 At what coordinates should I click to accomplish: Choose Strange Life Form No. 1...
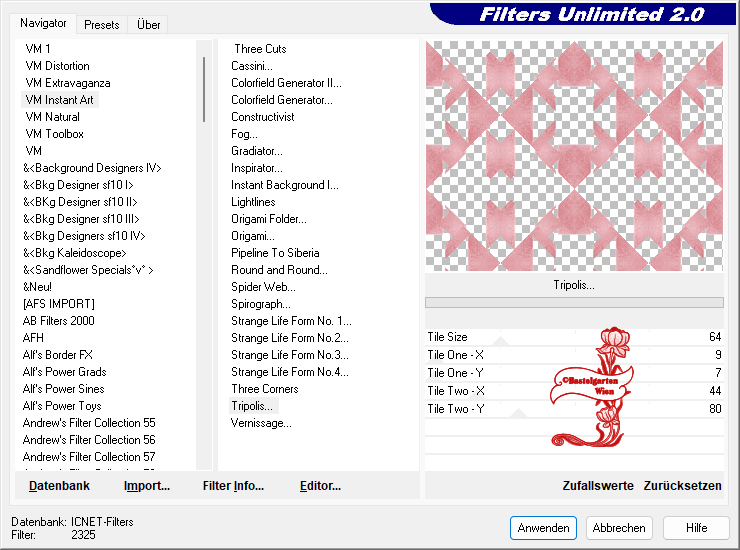coord(291,321)
